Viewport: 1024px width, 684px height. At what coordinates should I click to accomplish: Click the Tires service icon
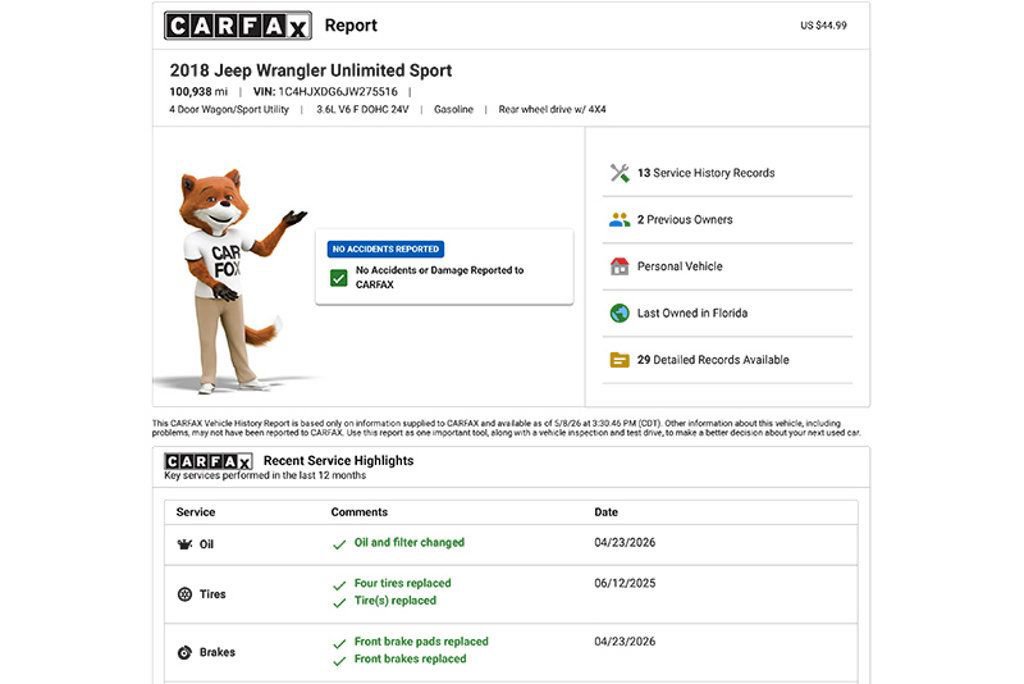coord(185,594)
